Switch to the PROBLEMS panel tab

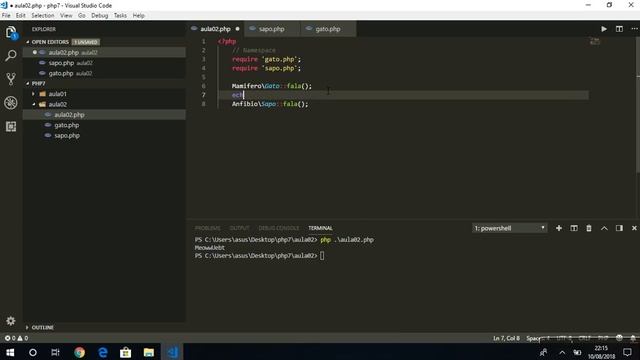[208, 228]
